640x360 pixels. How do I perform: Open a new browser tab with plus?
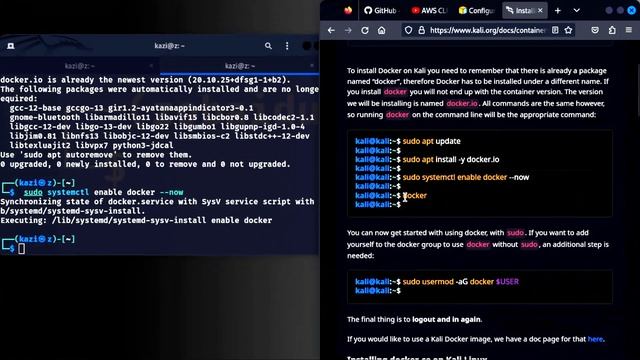(x=558, y=11)
